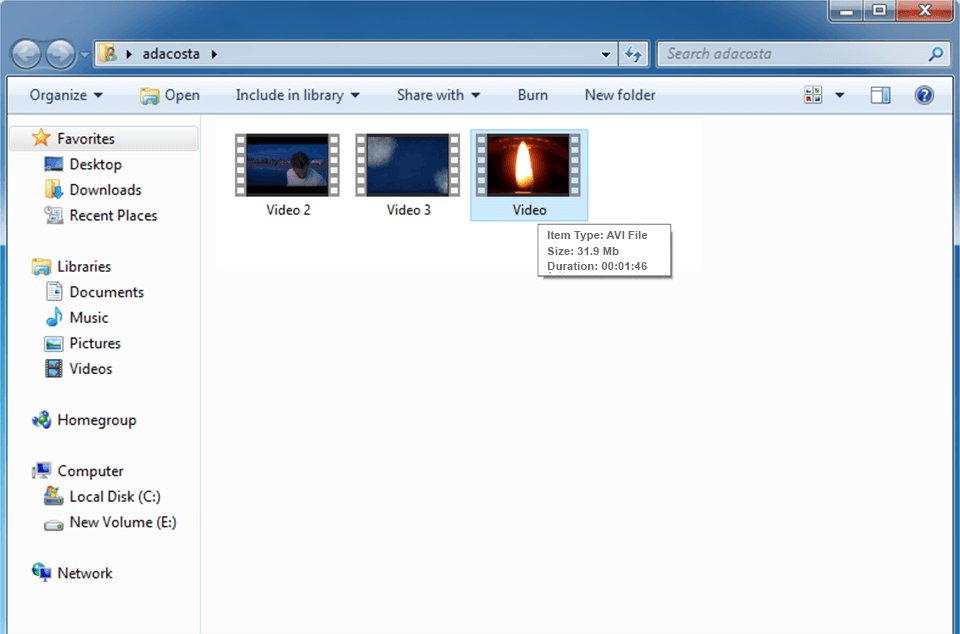The image size is (960, 634).
Task: Click the Libraries folder icon
Action: coord(41,267)
